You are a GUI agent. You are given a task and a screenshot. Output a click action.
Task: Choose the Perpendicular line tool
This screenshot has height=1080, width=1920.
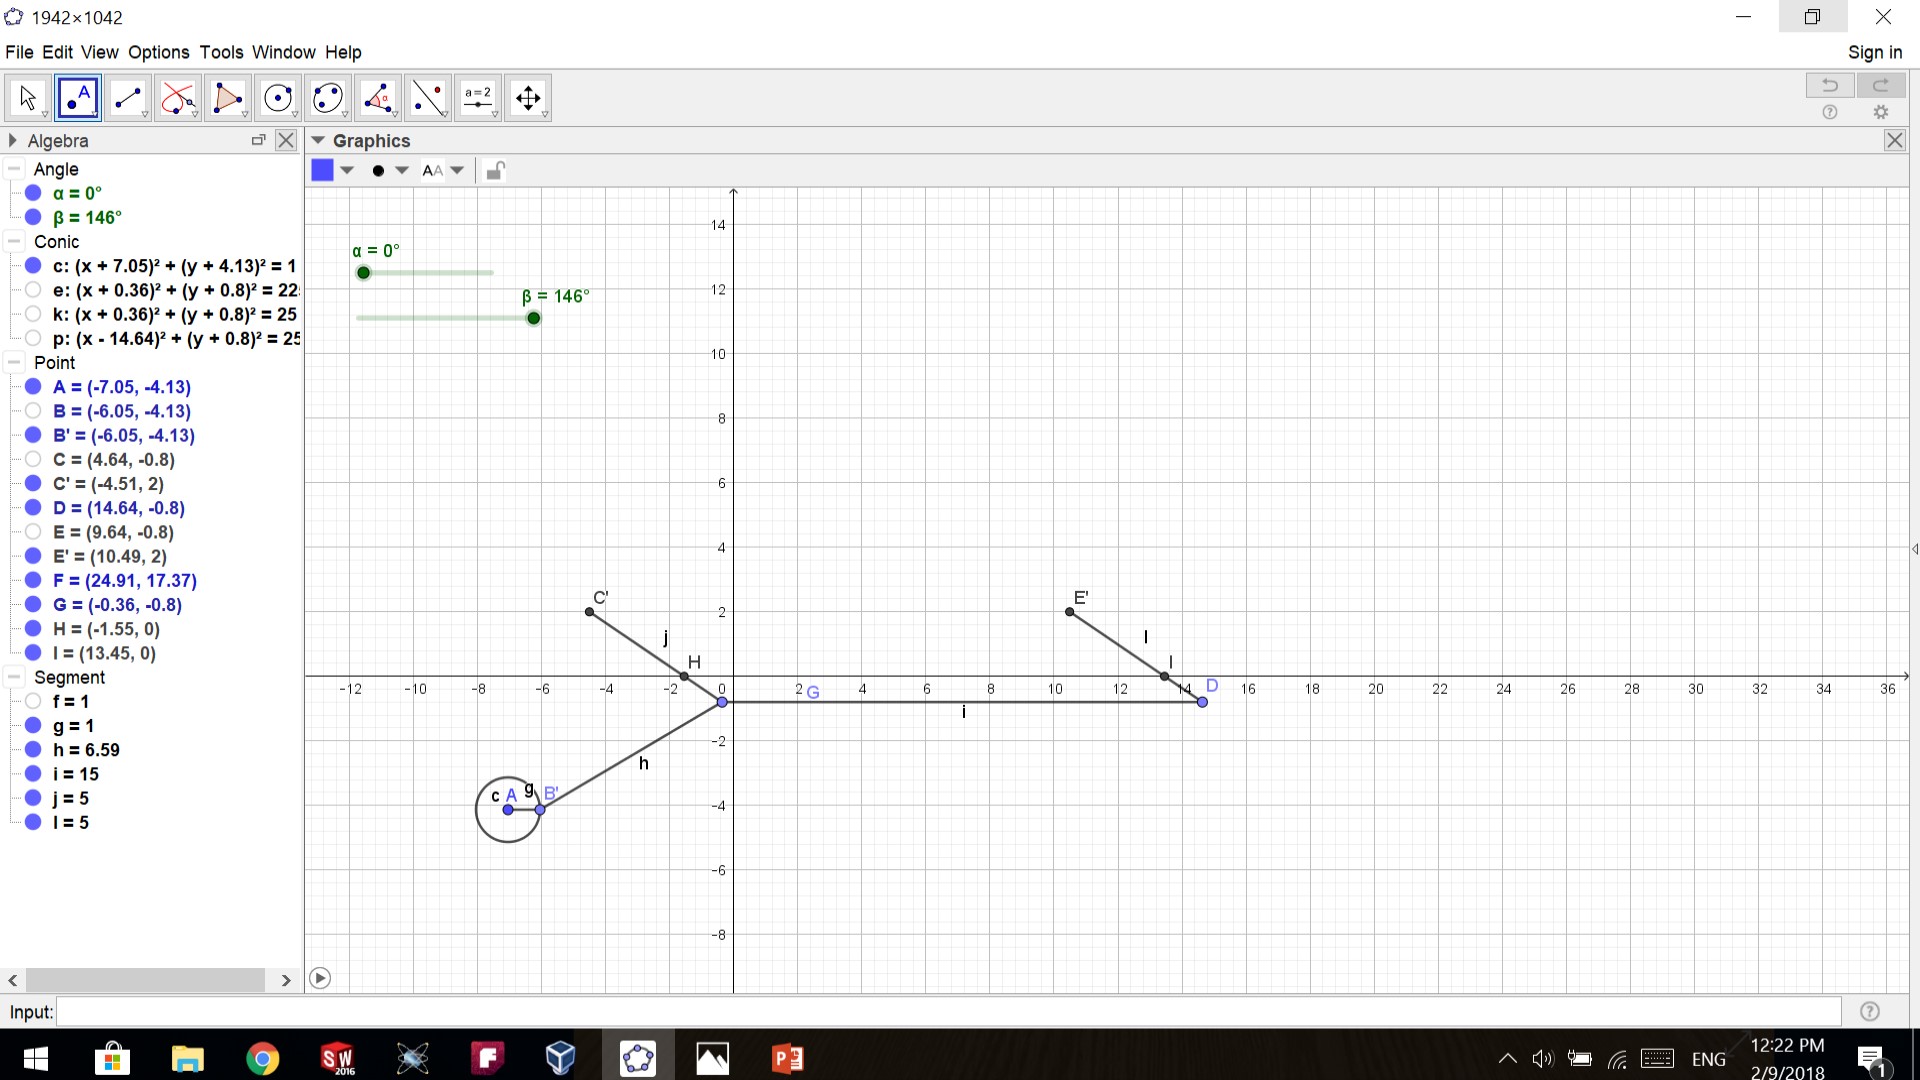click(x=178, y=98)
